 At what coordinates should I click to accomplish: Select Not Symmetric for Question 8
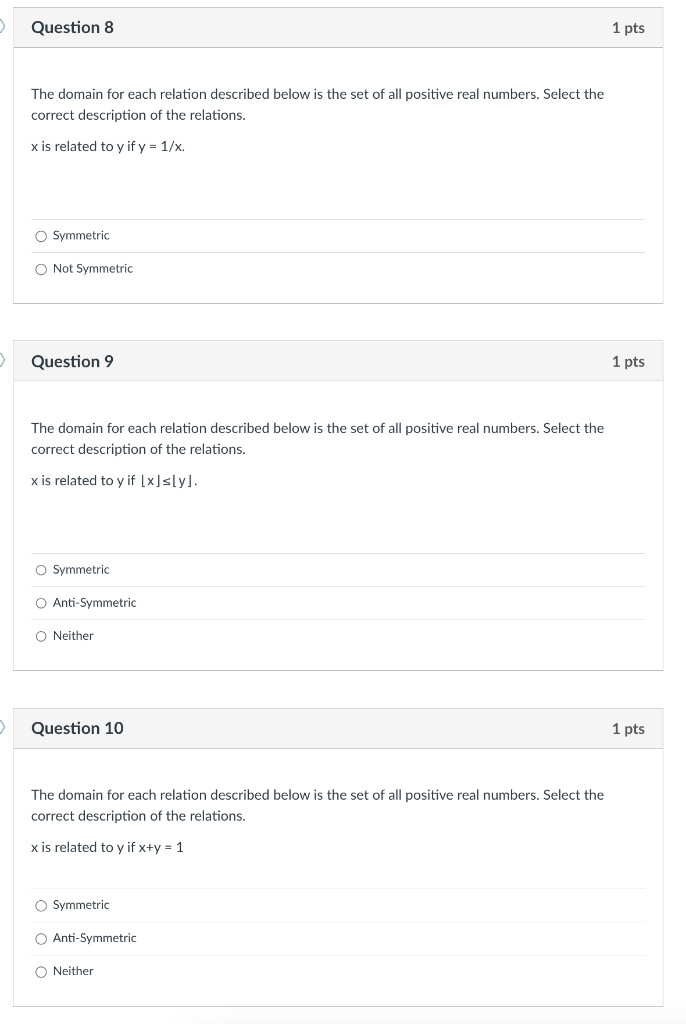(x=39, y=268)
